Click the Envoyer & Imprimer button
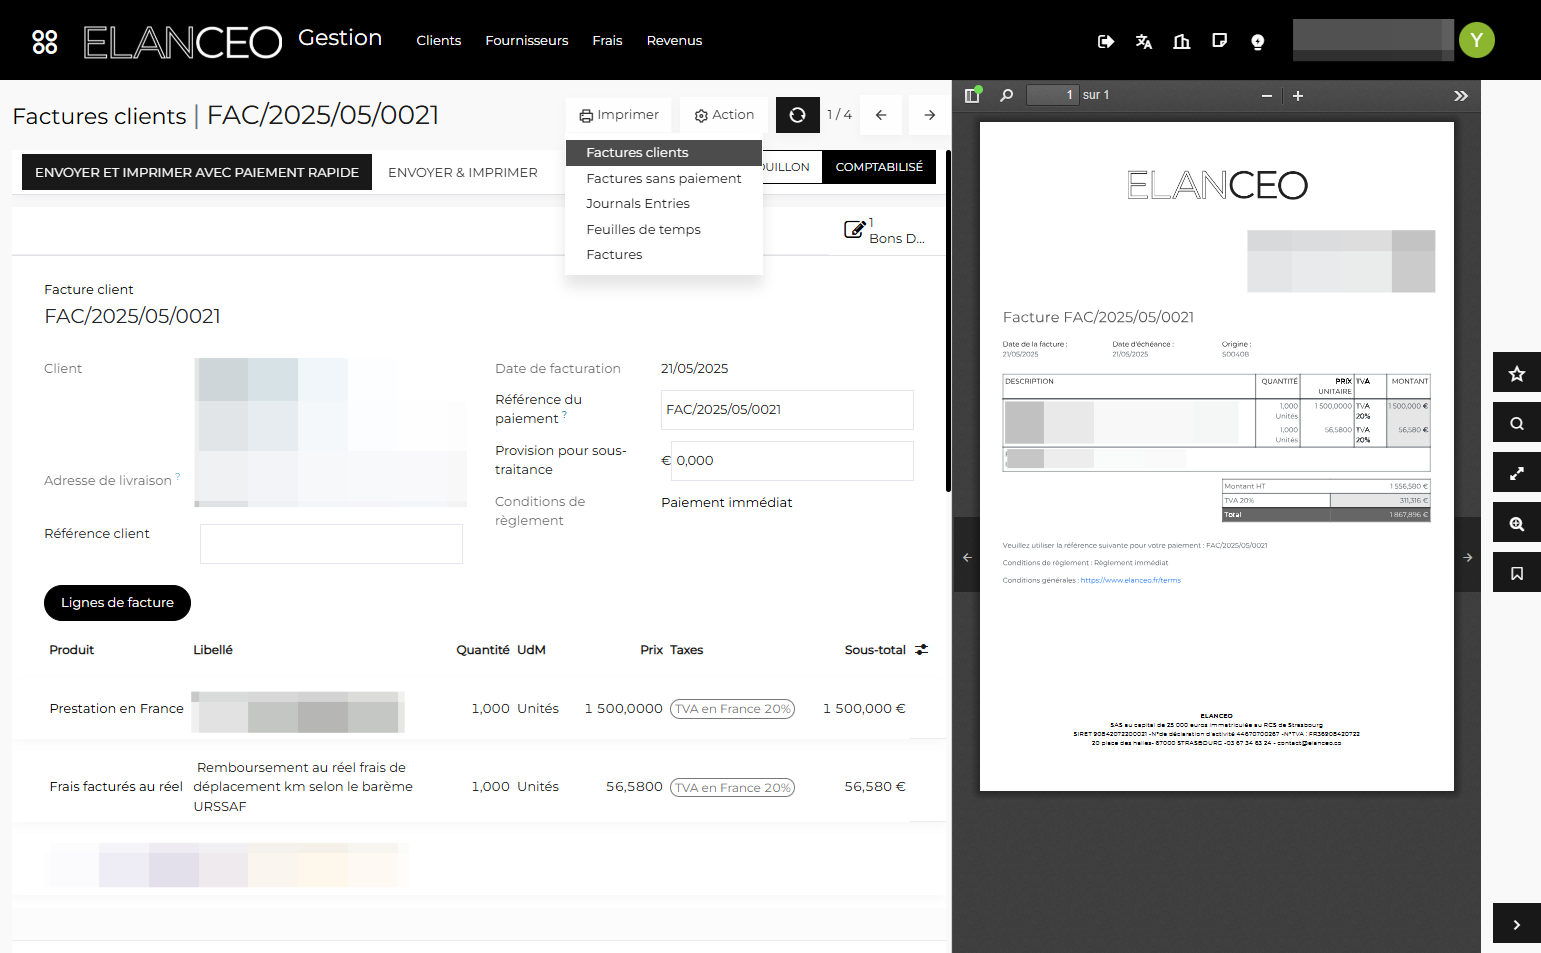1541x953 pixels. [463, 172]
